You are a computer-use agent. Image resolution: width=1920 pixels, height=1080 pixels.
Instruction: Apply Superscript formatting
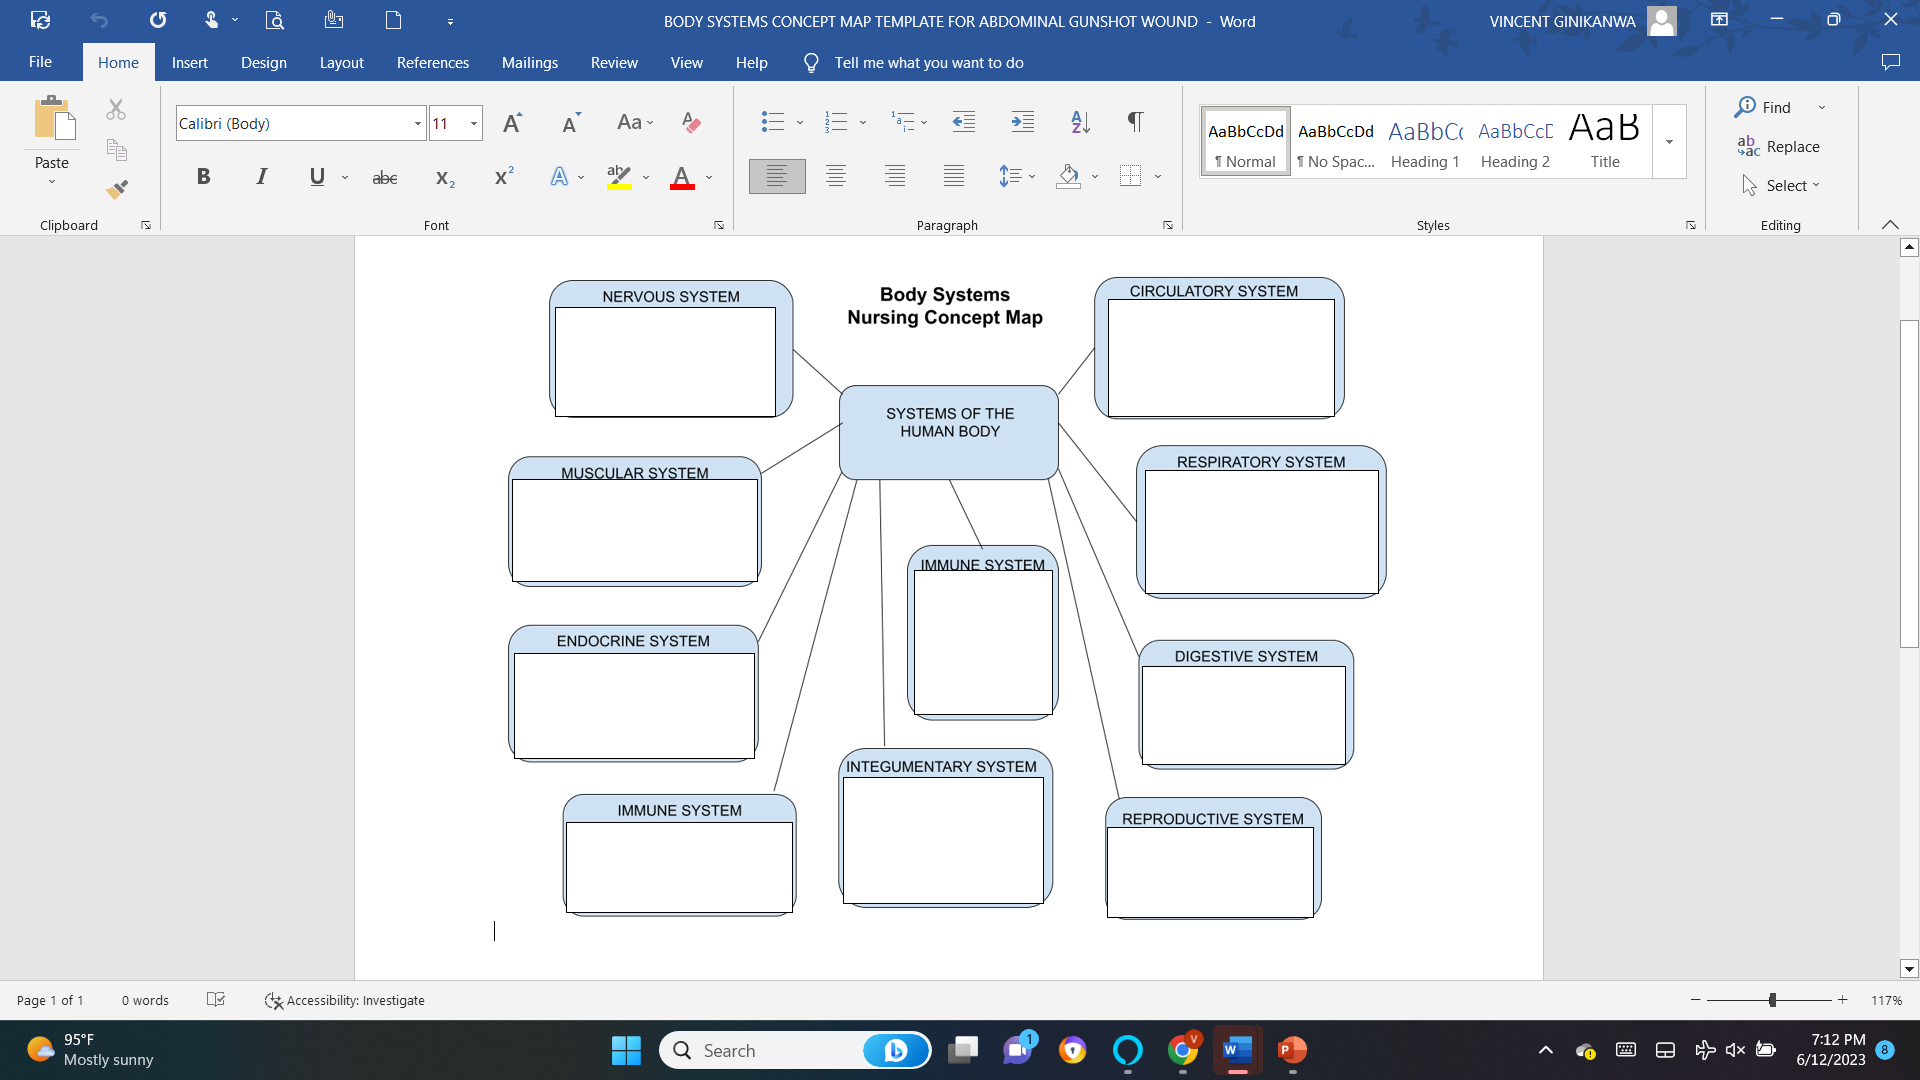(501, 177)
